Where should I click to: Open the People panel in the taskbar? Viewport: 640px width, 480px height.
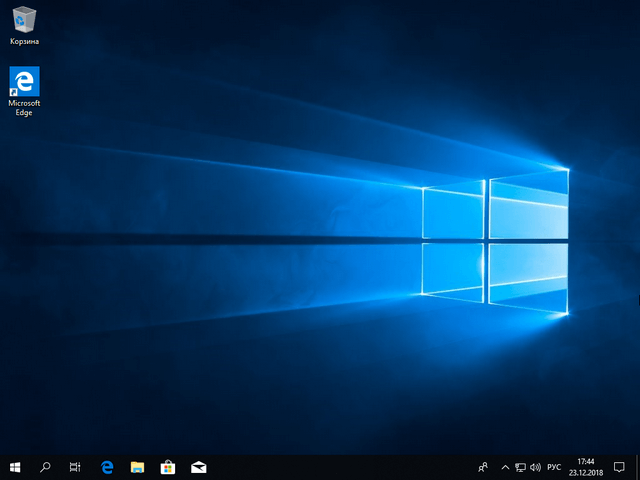coord(484,467)
